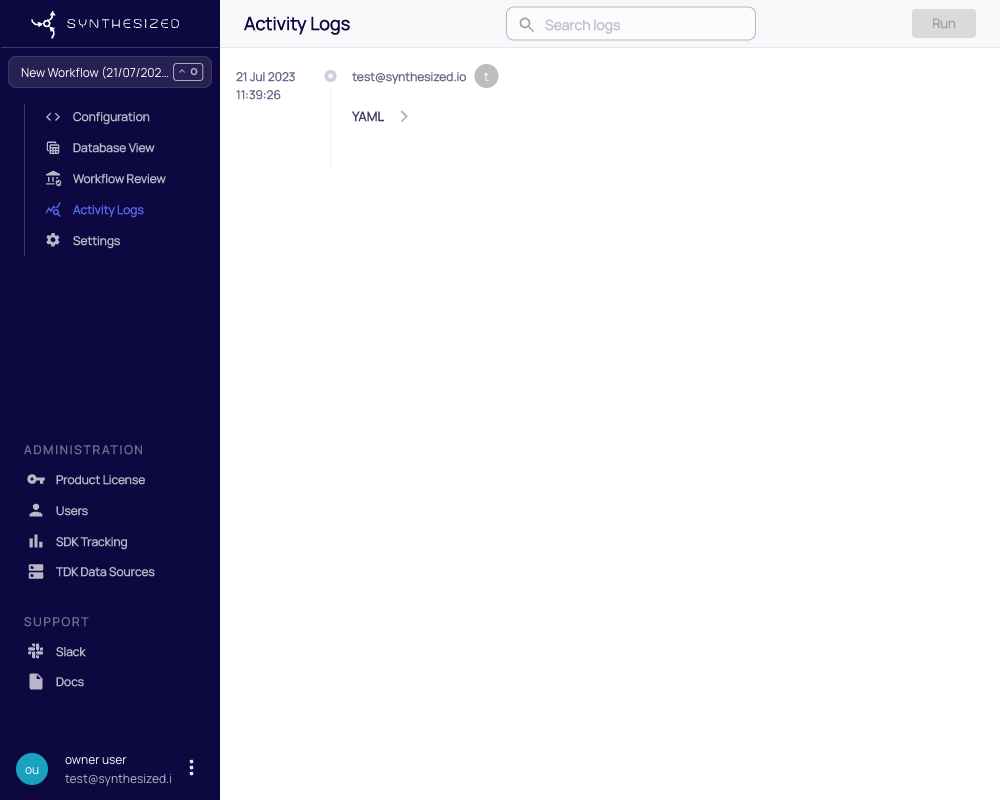Viewport: 1000px width, 800px height.
Task: Click the TDK Data Sources server icon
Action: click(36, 572)
